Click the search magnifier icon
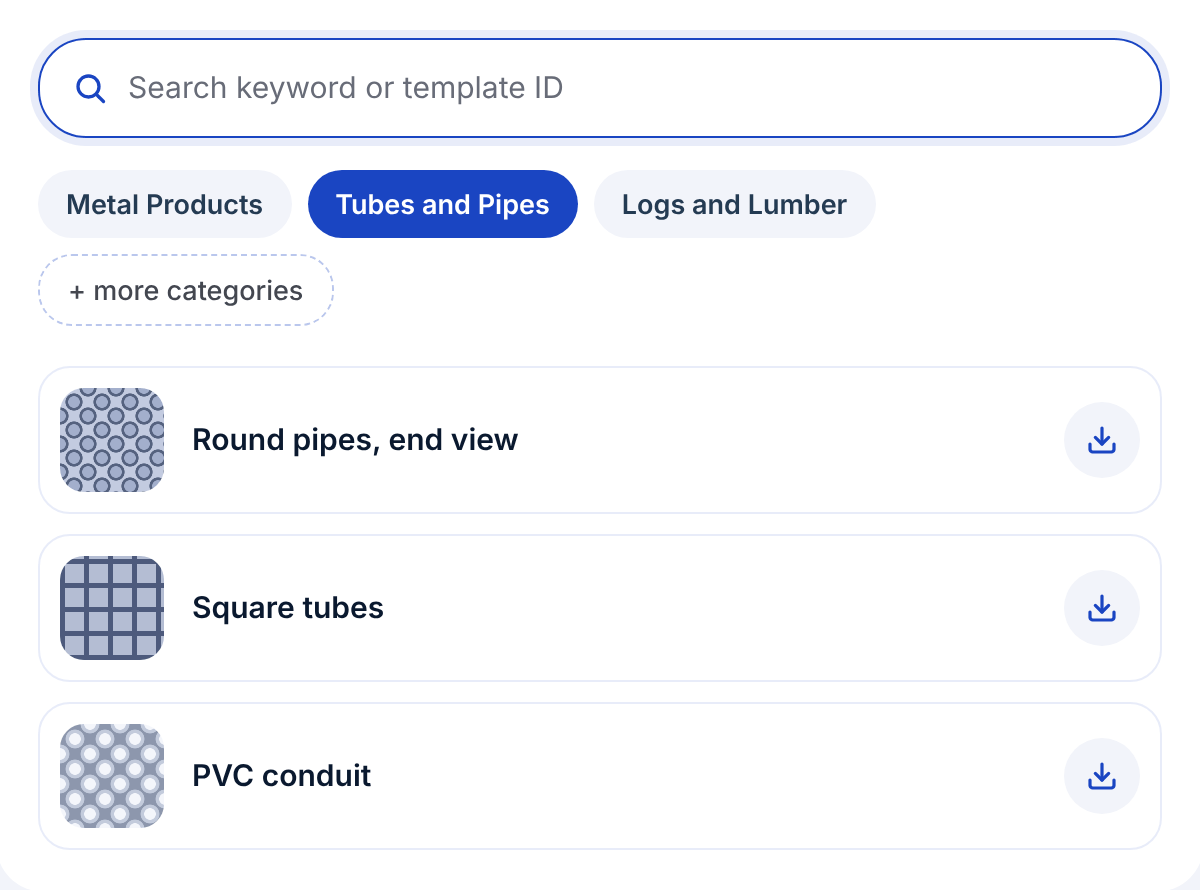 [x=91, y=88]
